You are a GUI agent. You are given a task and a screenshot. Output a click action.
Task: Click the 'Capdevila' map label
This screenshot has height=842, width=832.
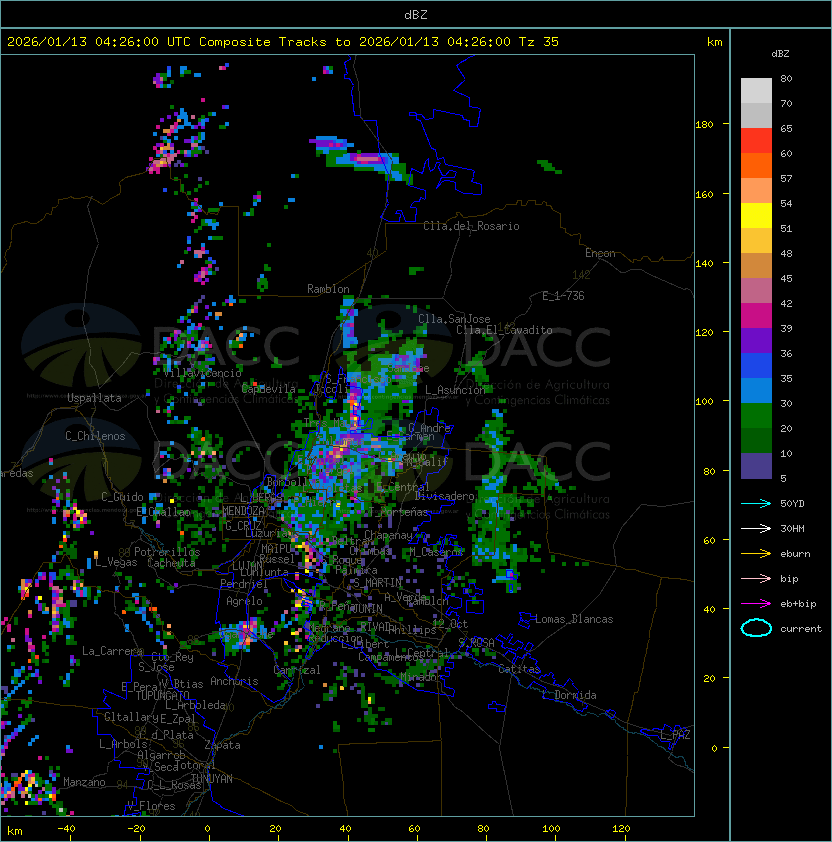coord(269,389)
